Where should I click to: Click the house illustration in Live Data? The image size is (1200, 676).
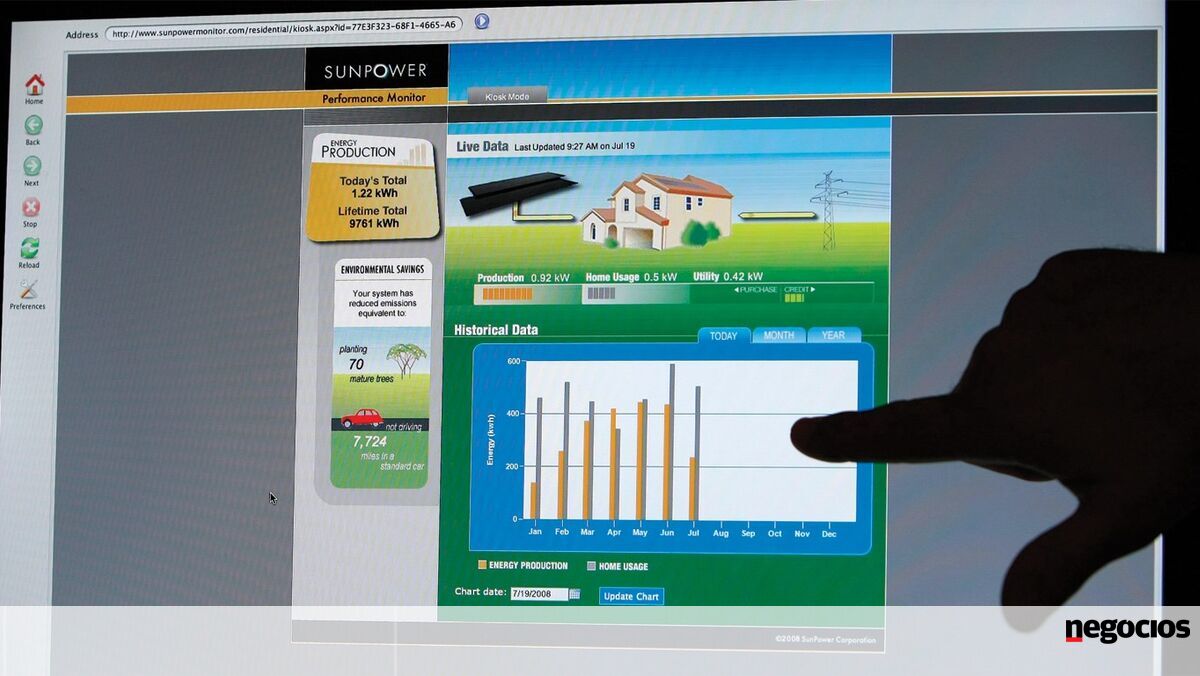coord(656,209)
